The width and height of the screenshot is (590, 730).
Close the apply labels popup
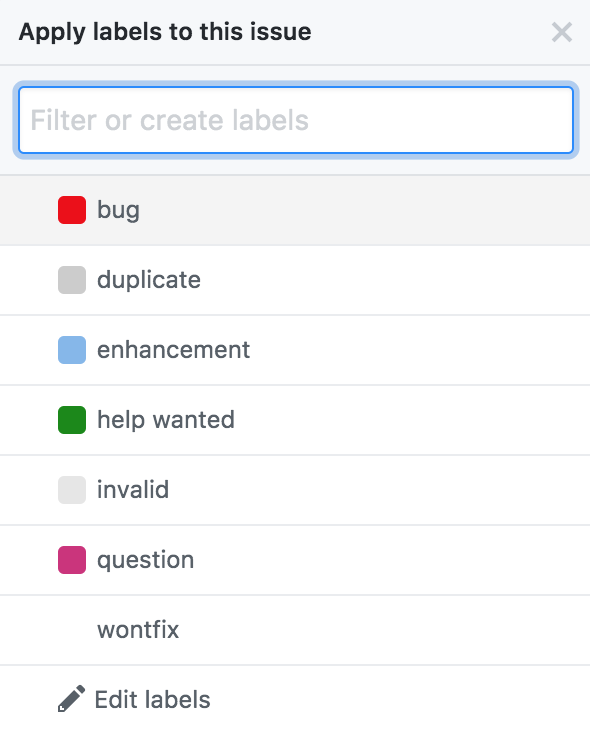[562, 33]
